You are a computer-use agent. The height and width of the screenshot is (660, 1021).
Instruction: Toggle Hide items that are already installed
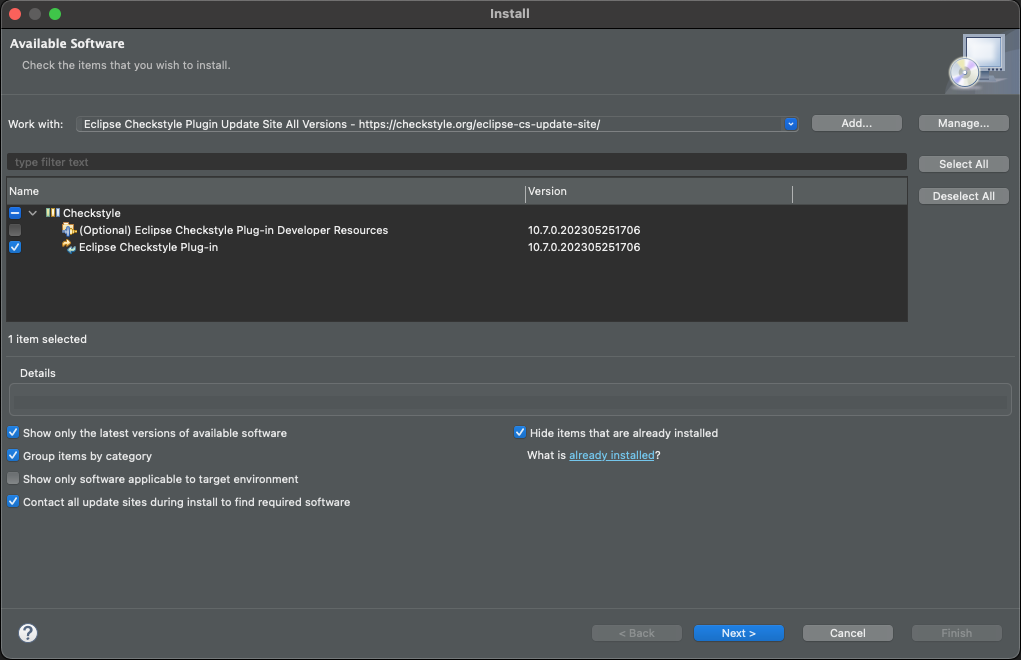[x=519, y=432]
